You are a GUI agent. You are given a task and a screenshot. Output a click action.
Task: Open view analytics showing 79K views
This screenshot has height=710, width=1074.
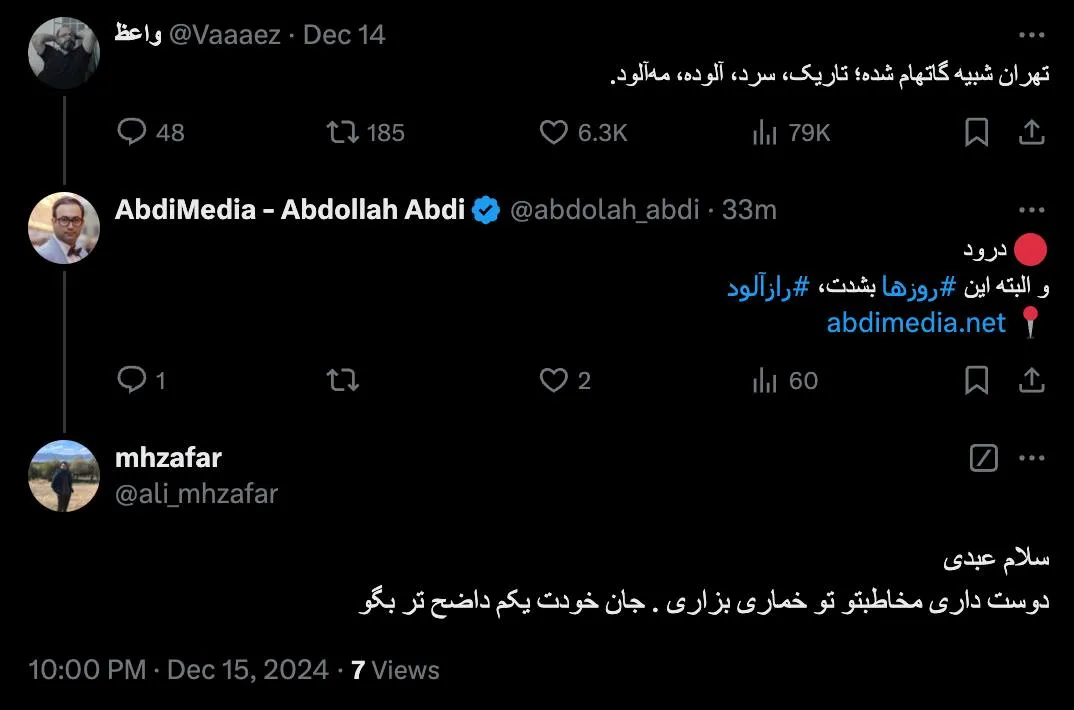point(767,131)
